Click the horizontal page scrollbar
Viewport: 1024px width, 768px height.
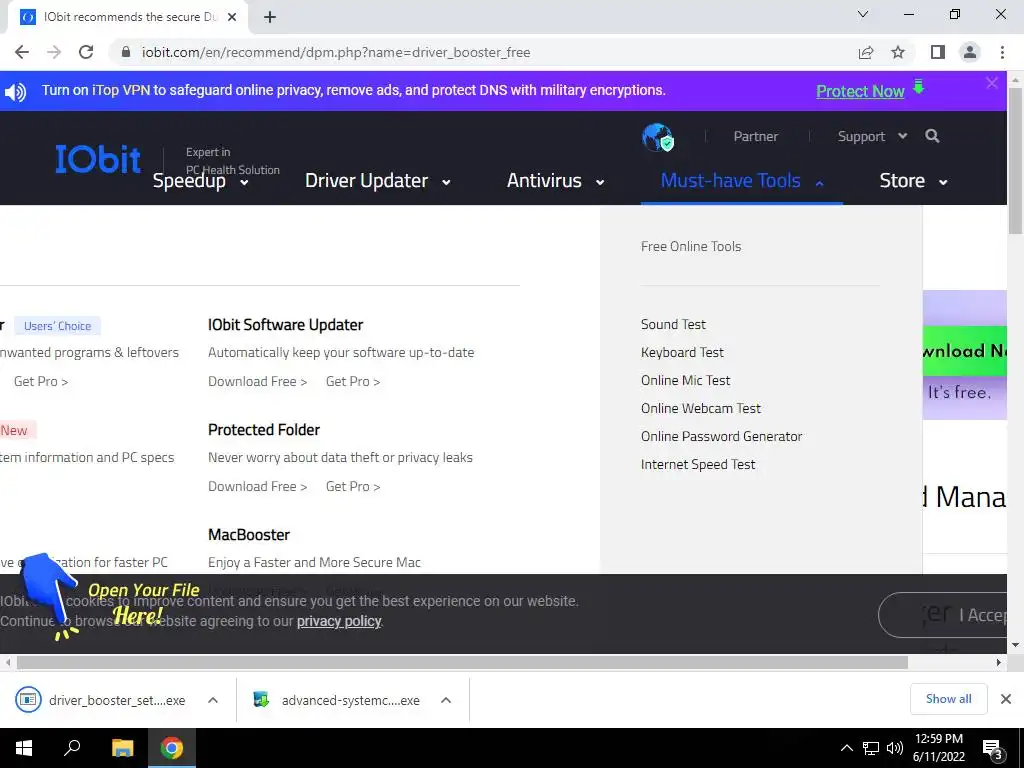tap(462, 663)
